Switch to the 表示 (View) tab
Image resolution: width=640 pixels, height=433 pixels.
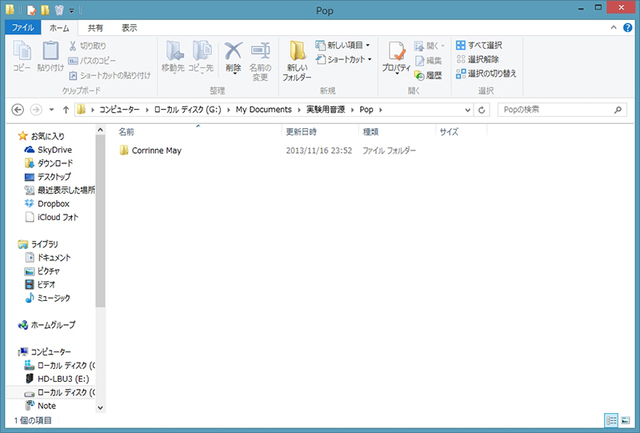pos(129,28)
